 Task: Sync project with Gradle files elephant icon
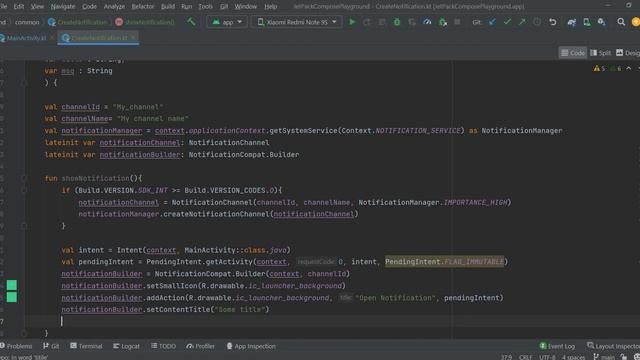pyautogui.click(x=571, y=22)
